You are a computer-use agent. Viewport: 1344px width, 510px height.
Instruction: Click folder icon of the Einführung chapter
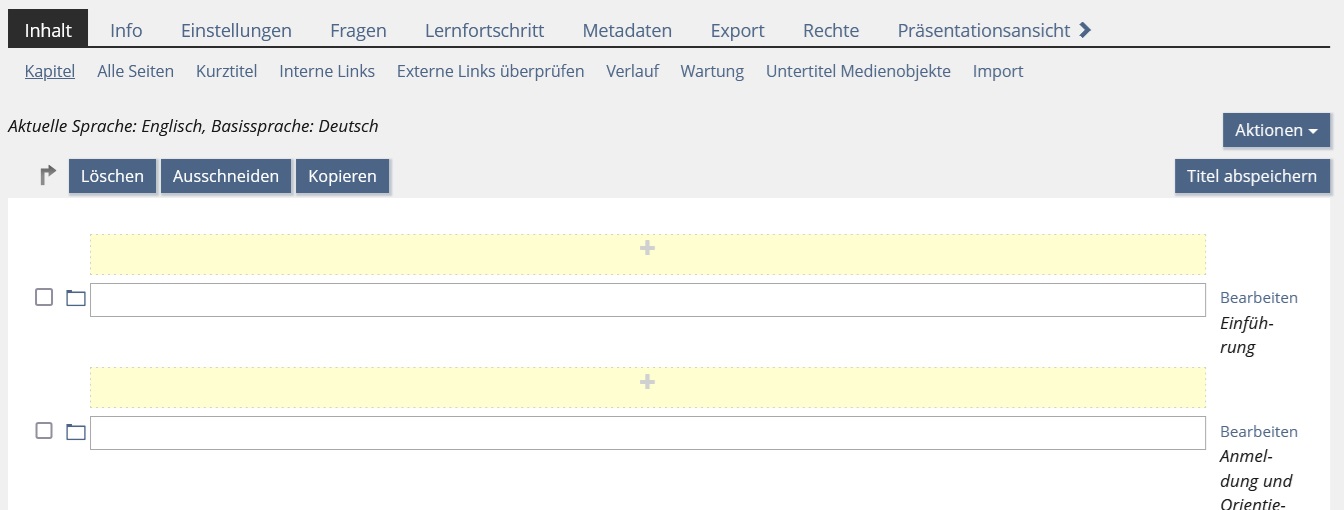76,298
